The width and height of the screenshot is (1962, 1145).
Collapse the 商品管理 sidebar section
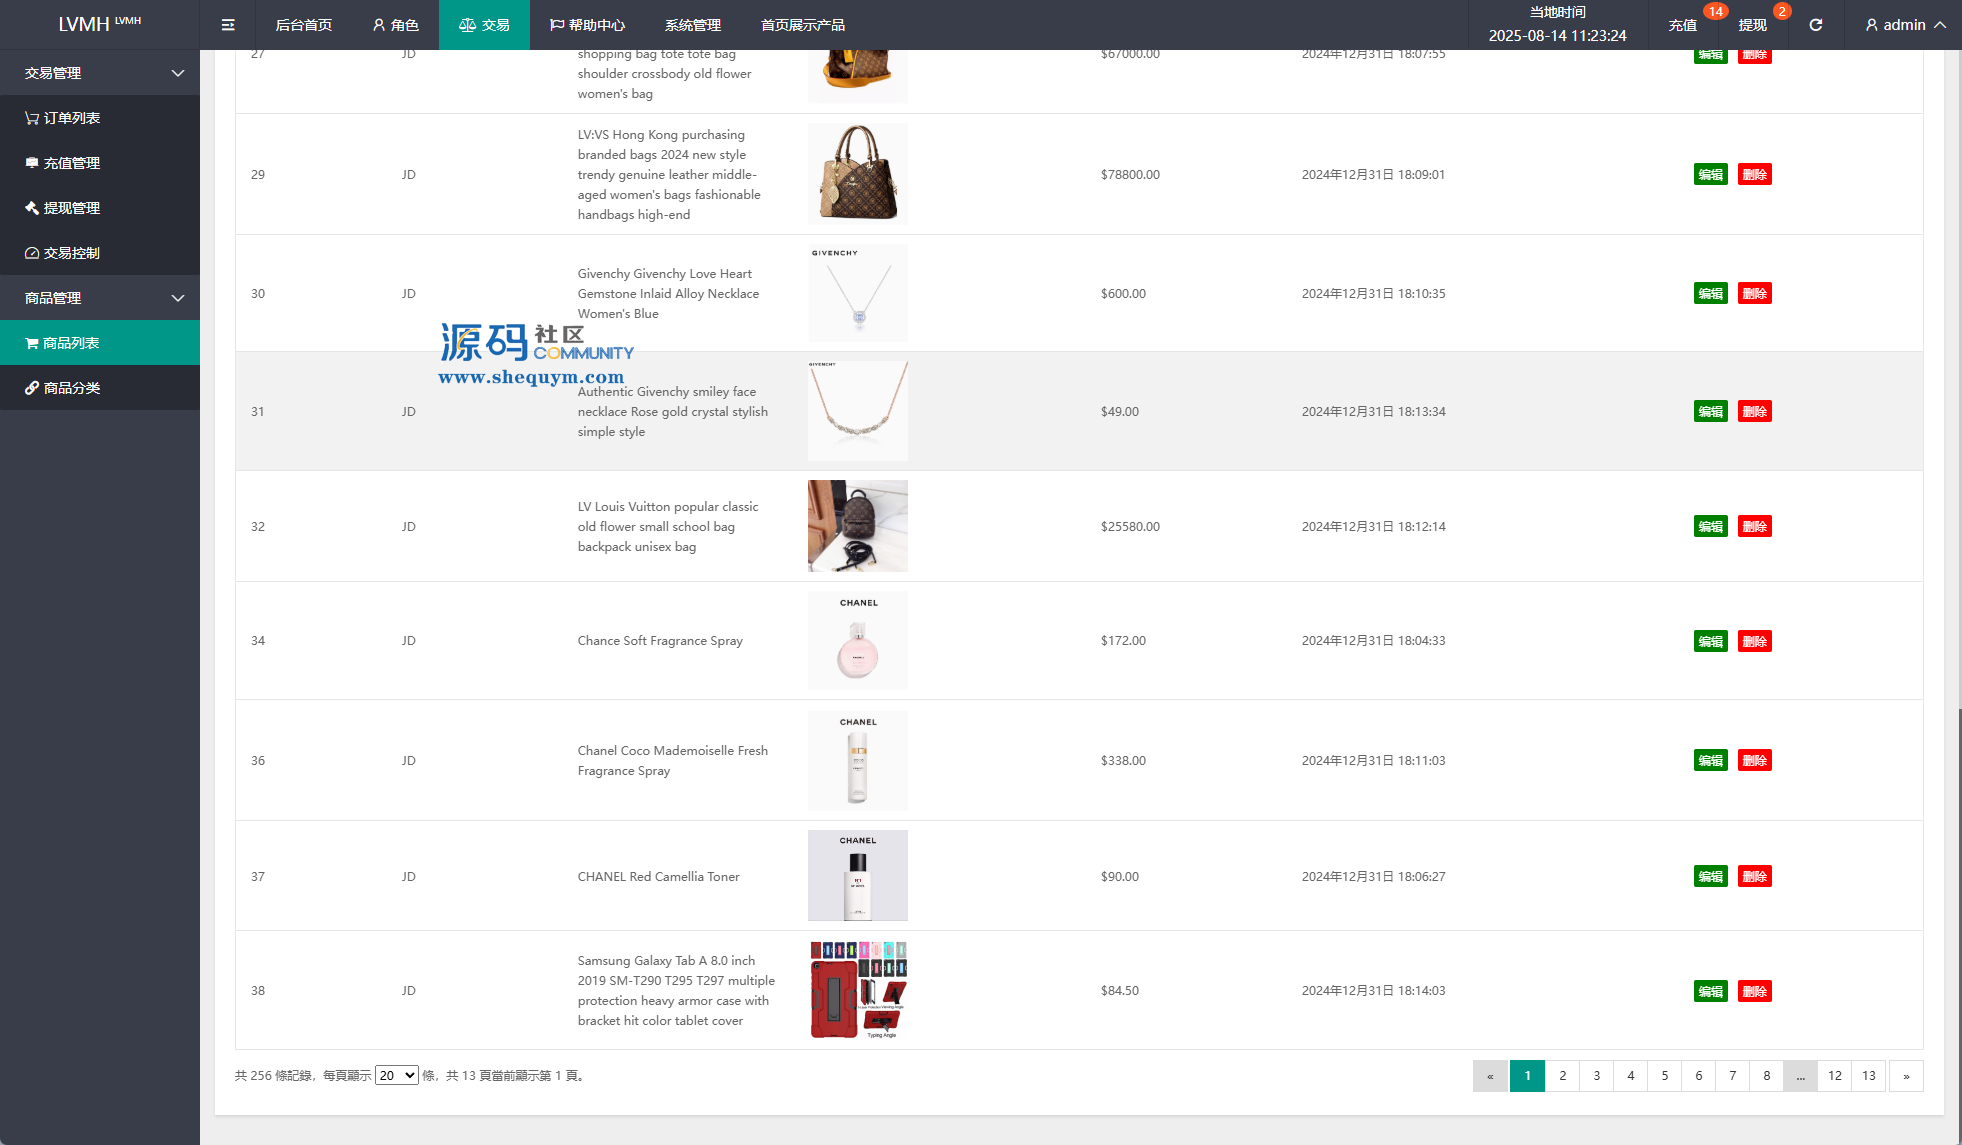coord(100,298)
